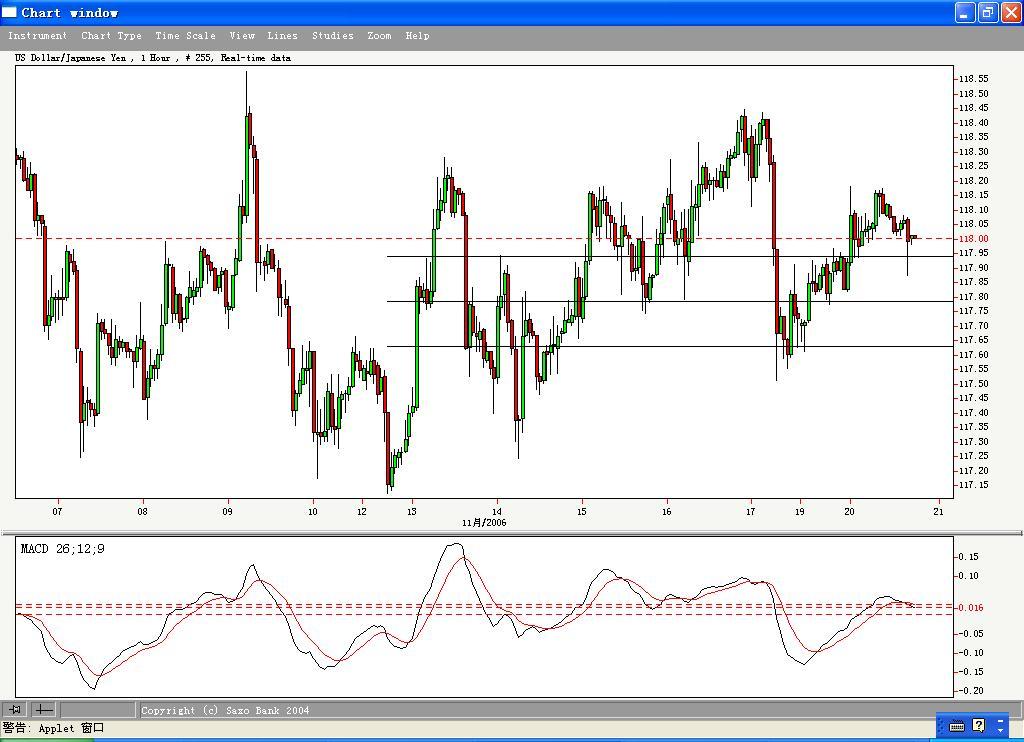
Task: Click the 0.15 MACD axis label
Action: 969,557
